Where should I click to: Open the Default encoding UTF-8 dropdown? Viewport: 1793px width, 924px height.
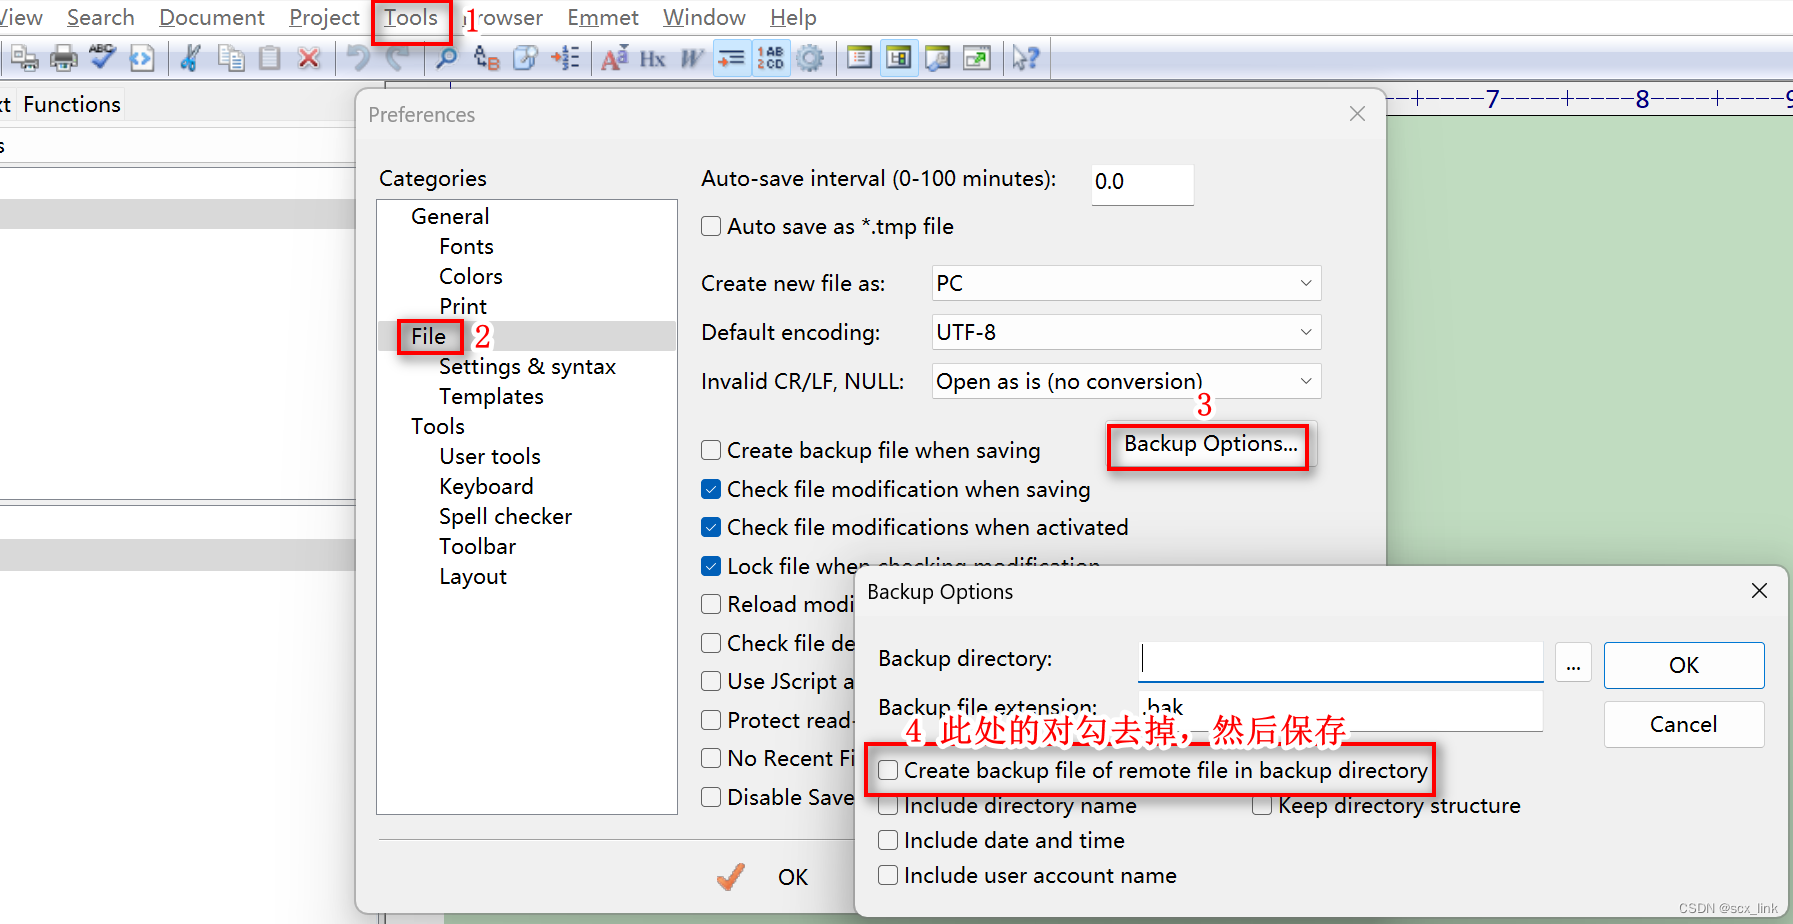pos(1126,332)
